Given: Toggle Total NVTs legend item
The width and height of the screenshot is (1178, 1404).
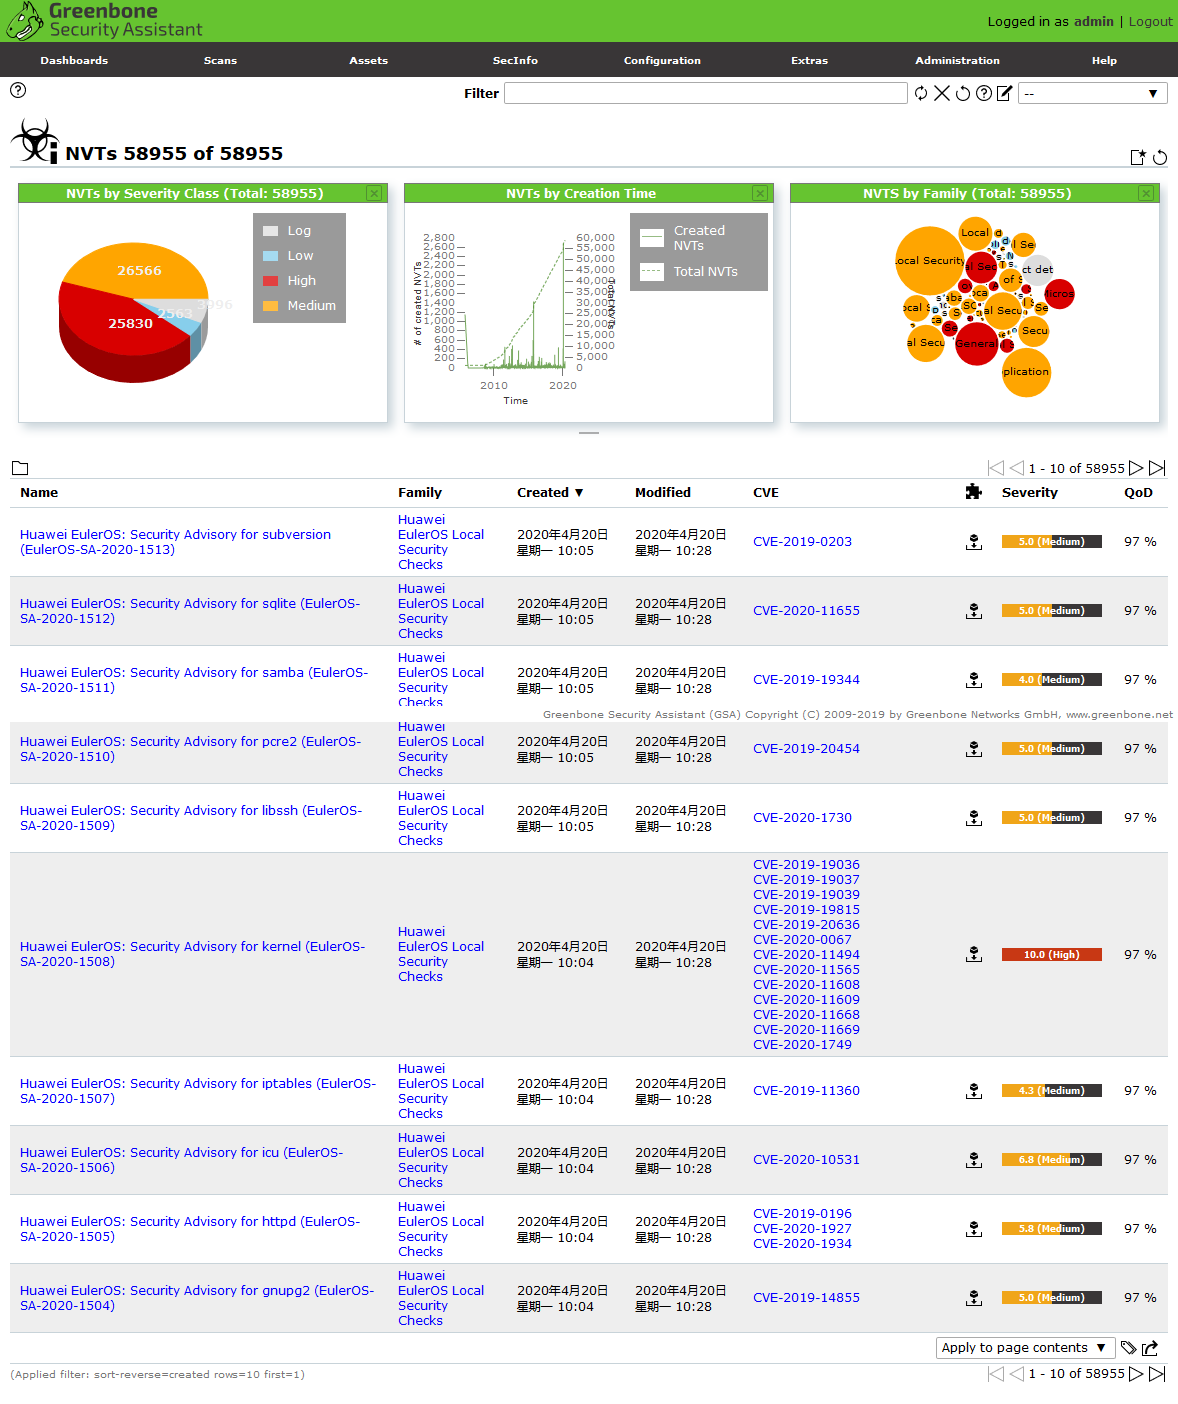Looking at the screenshot, I should (x=689, y=272).
